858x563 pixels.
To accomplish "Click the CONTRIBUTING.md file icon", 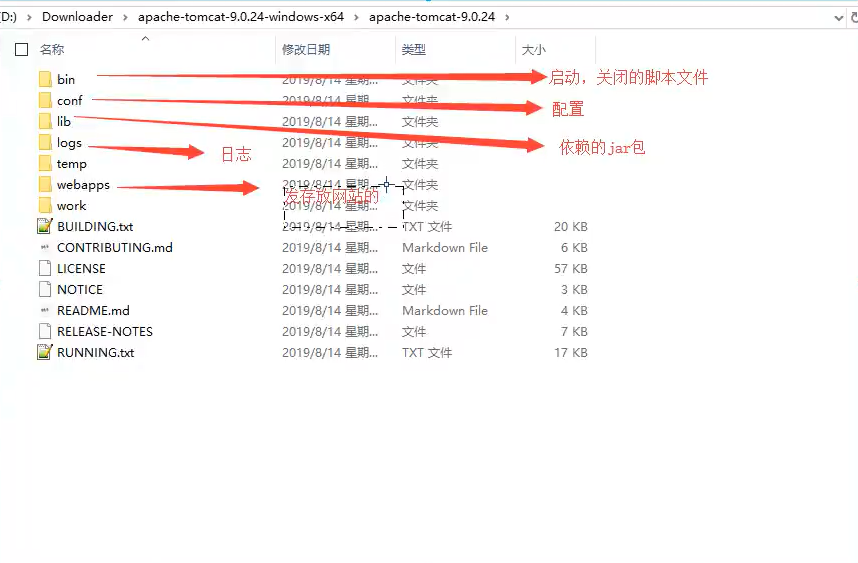I will point(44,248).
